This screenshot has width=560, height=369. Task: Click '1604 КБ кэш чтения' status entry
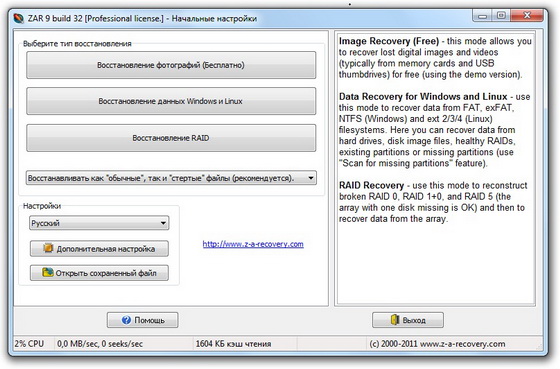click(233, 344)
